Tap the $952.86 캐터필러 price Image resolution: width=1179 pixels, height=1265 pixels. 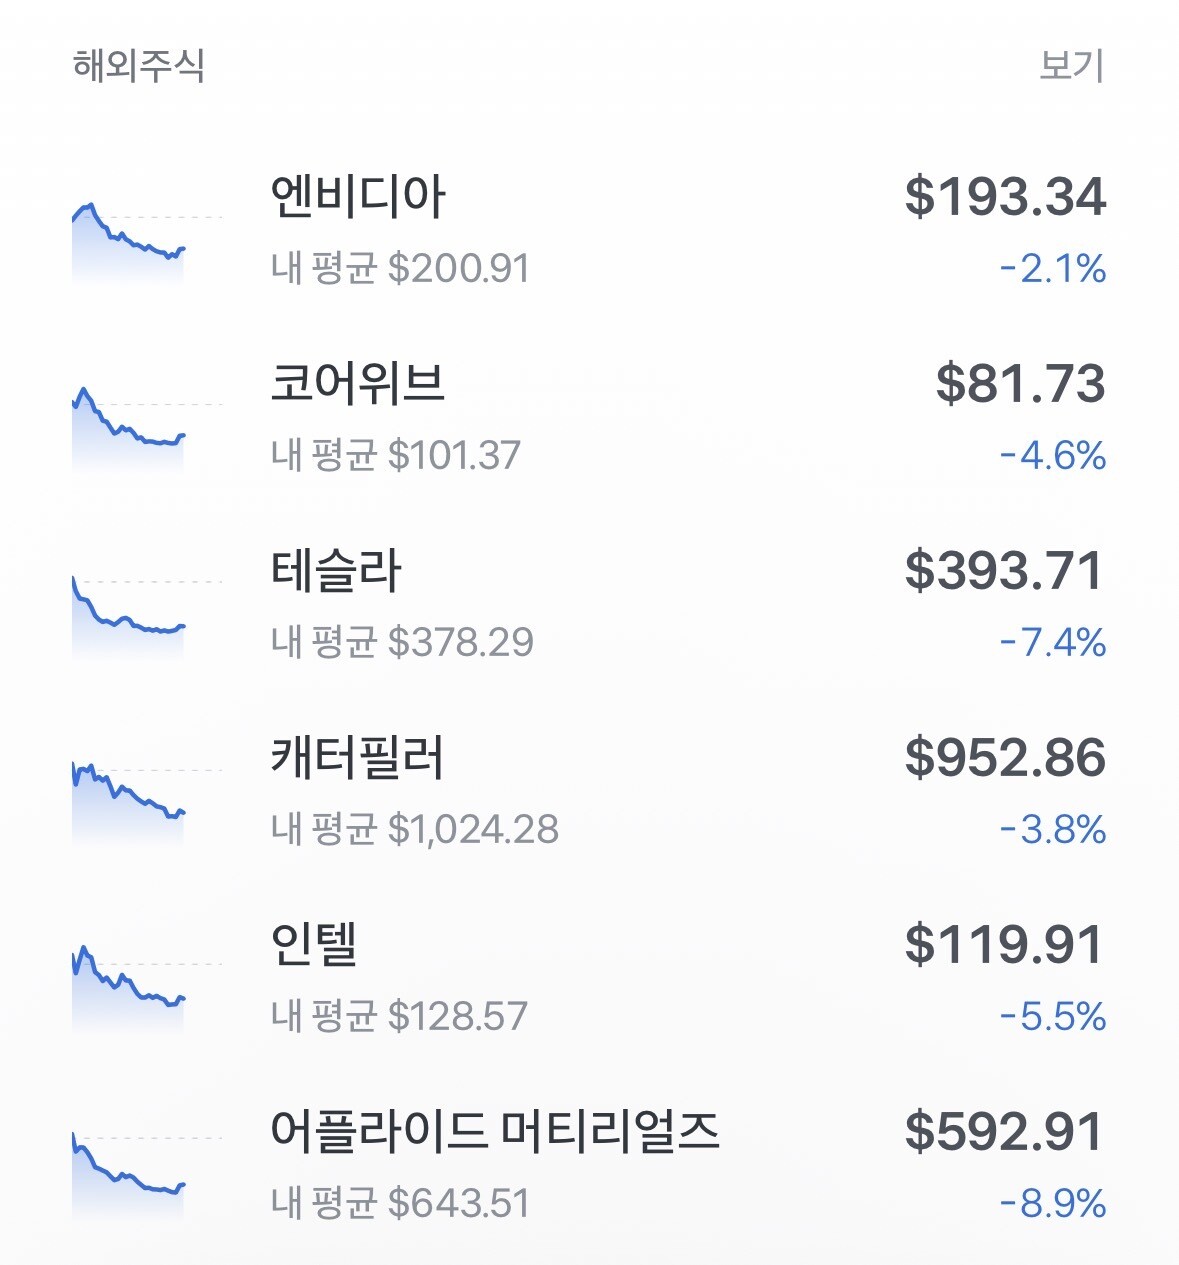tap(1005, 757)
